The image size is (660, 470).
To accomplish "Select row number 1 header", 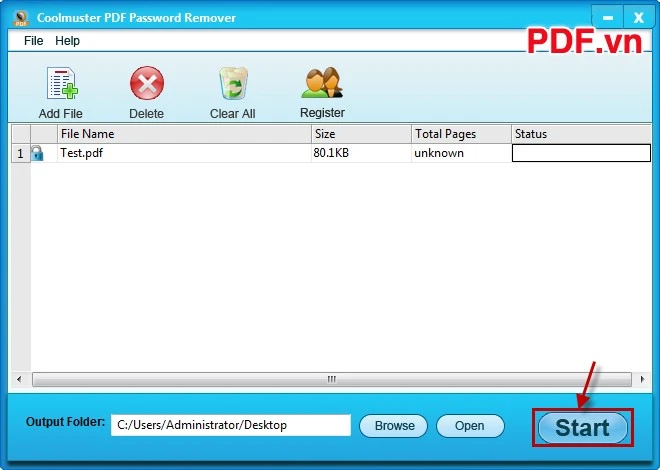I will click(x=20, y=153).
